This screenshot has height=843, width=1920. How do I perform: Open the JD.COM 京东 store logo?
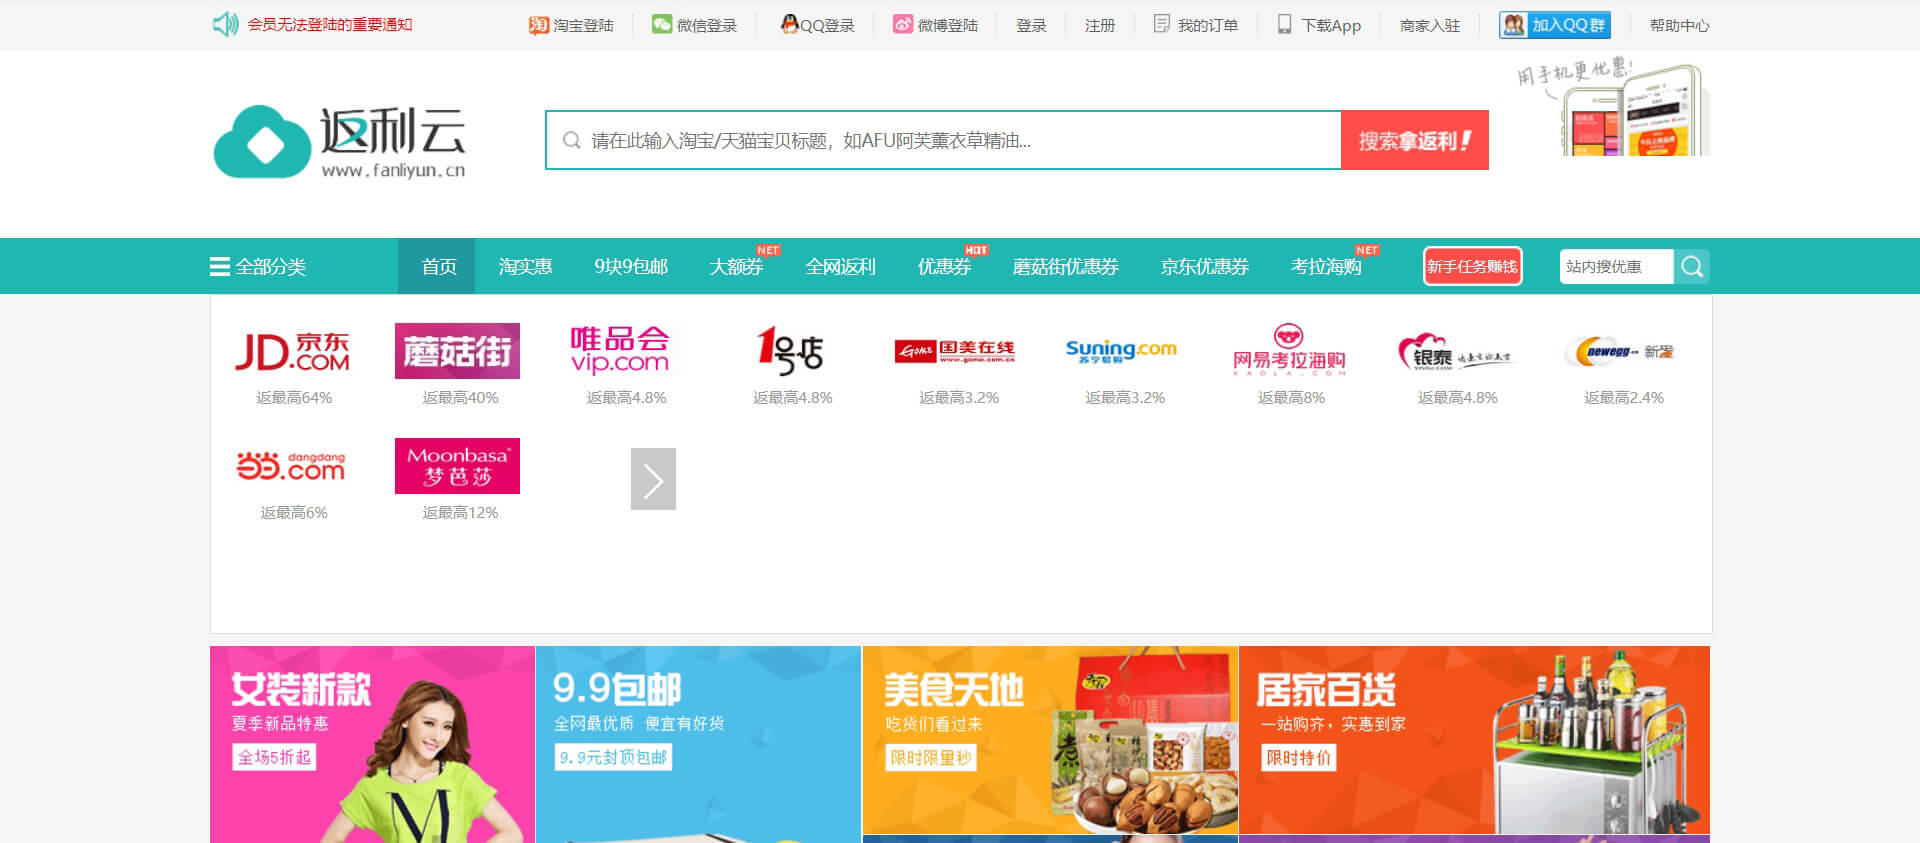click(x=293, y=351)
